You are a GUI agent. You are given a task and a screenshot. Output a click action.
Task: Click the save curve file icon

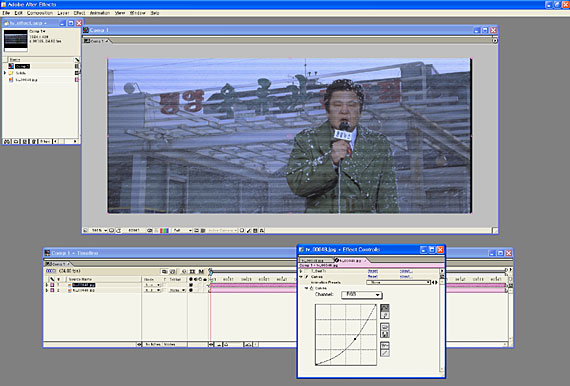pyautogui.click(x=385, y=334)
